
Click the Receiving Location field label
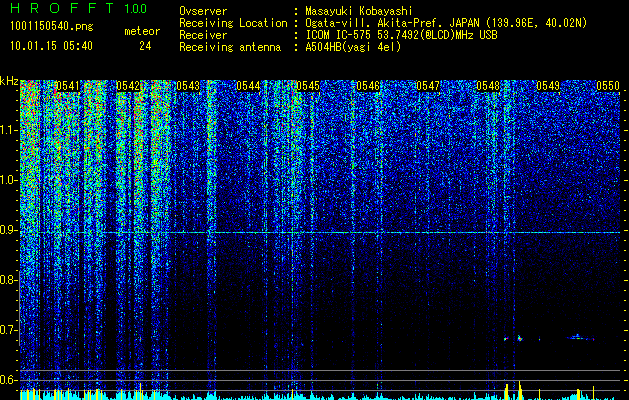click(x=233, y=23)
